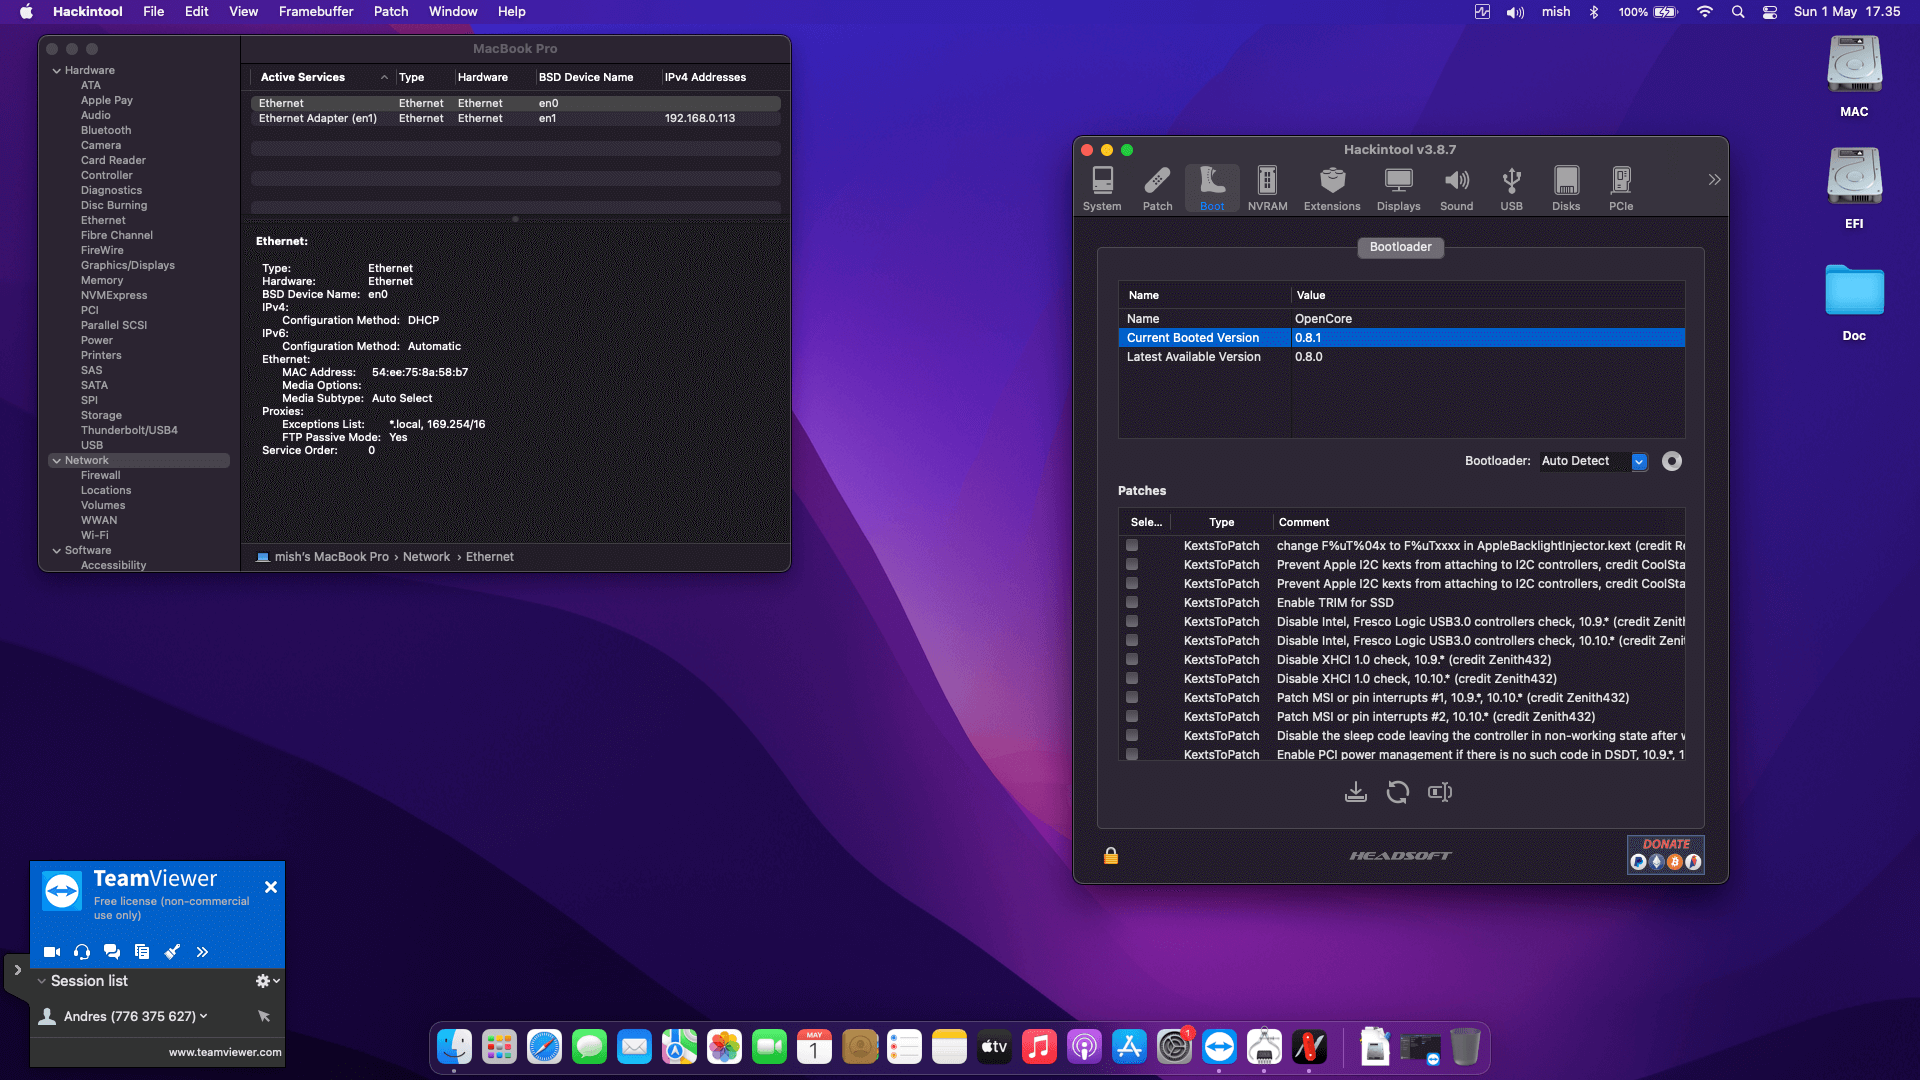Check the Disable the sleep code patch
Viewport: 1920px width, 1080px height.
coord(1132,736)
